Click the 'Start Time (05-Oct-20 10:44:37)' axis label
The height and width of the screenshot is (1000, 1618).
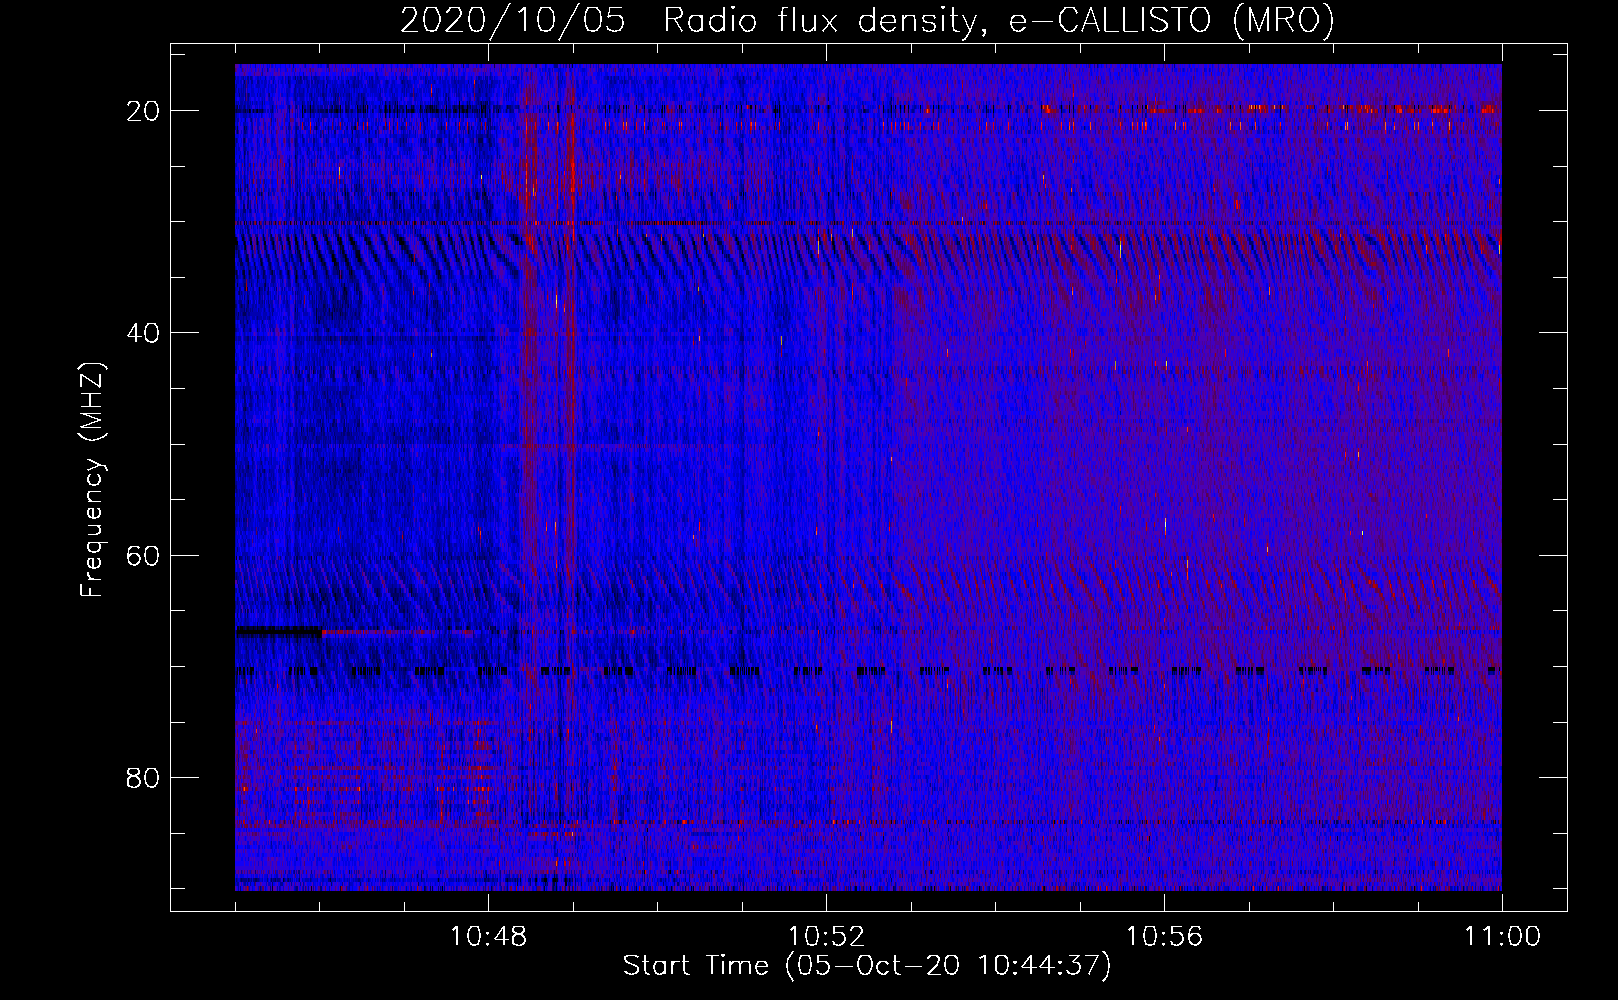tap(867, 966)
